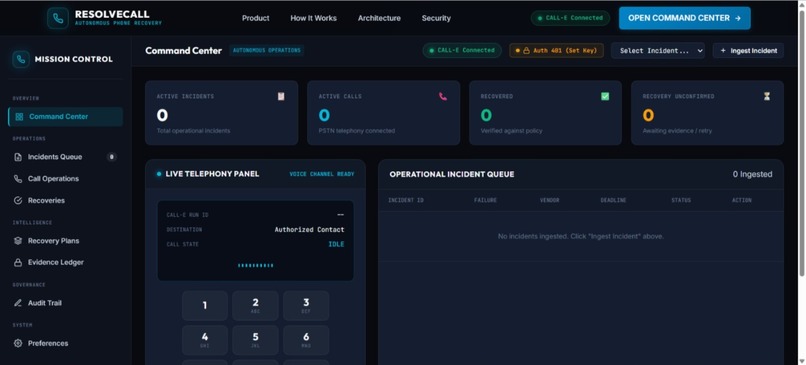Click the Active Incidents stat card
This screenshot has width=806, height=365.
point(222,113)
